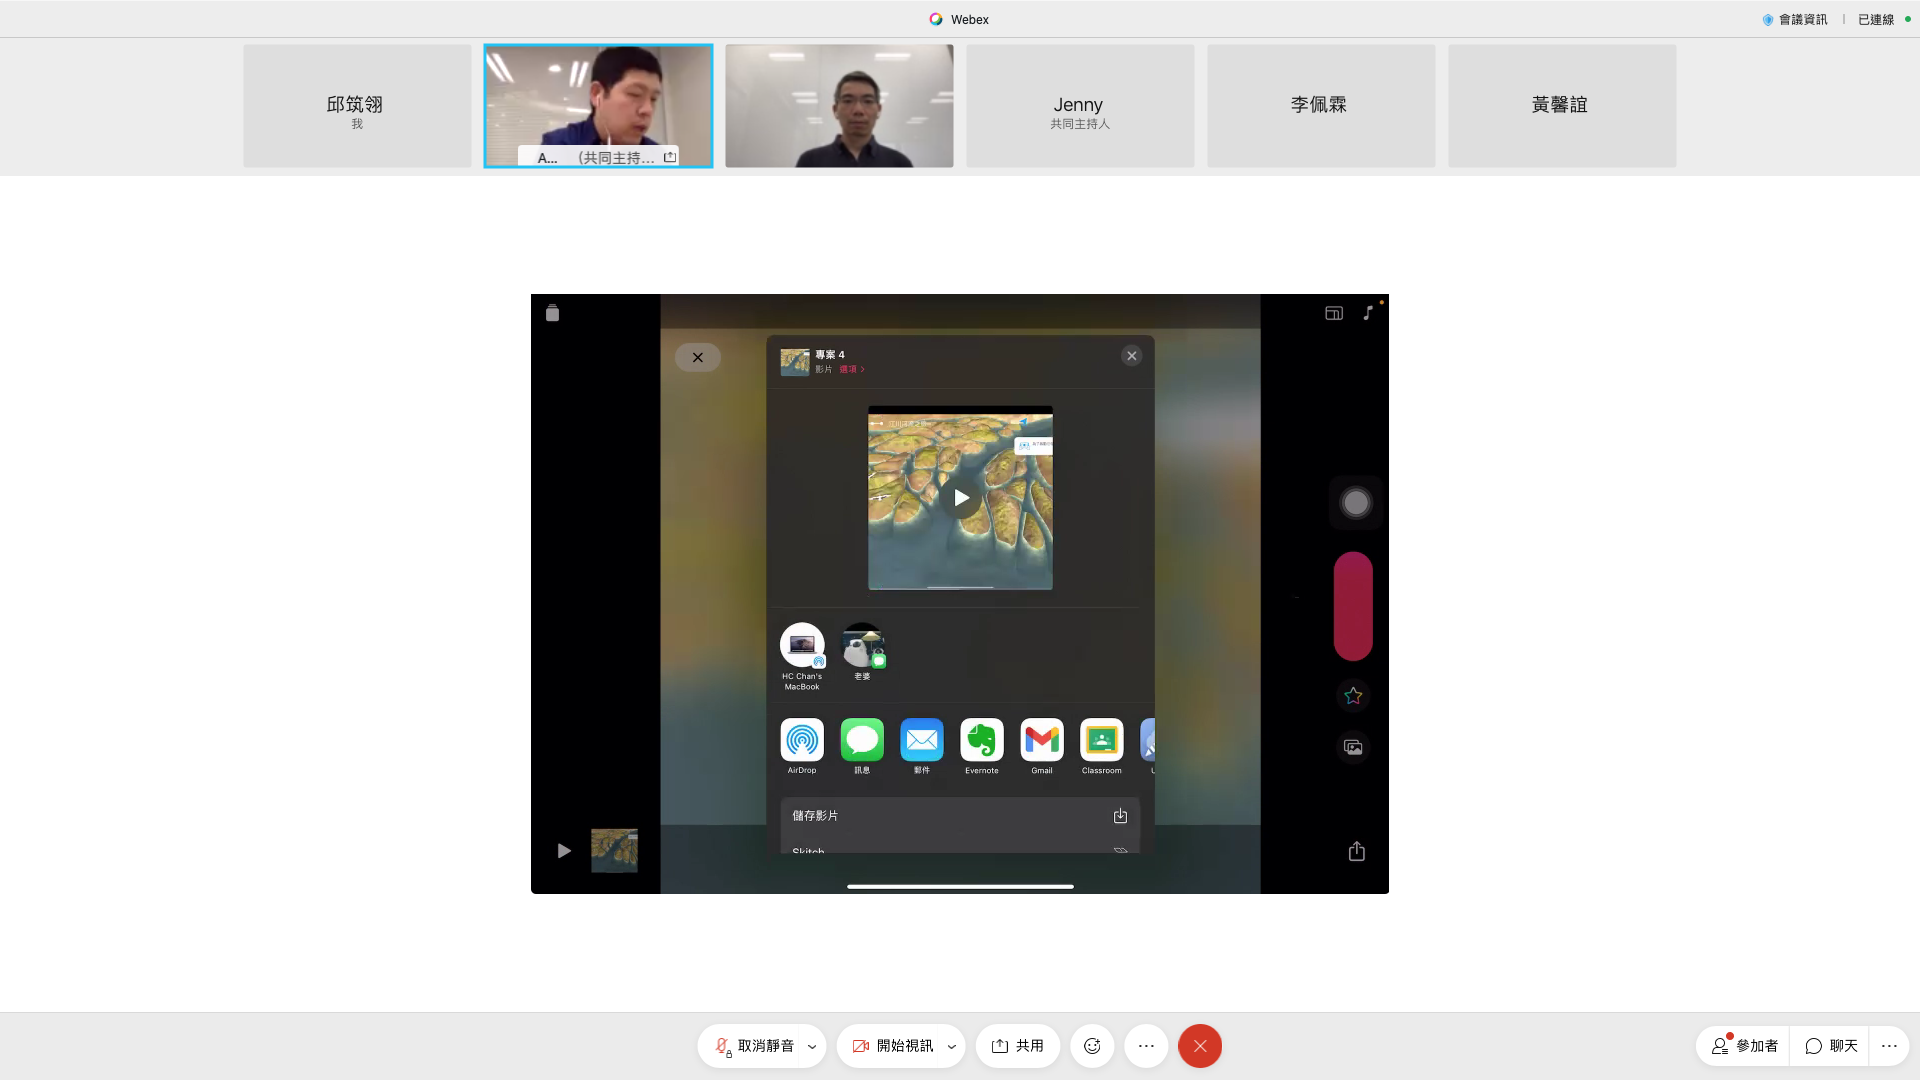
Task: Toggle the 參加者 participants panel
Action: pos(1744,1046)
